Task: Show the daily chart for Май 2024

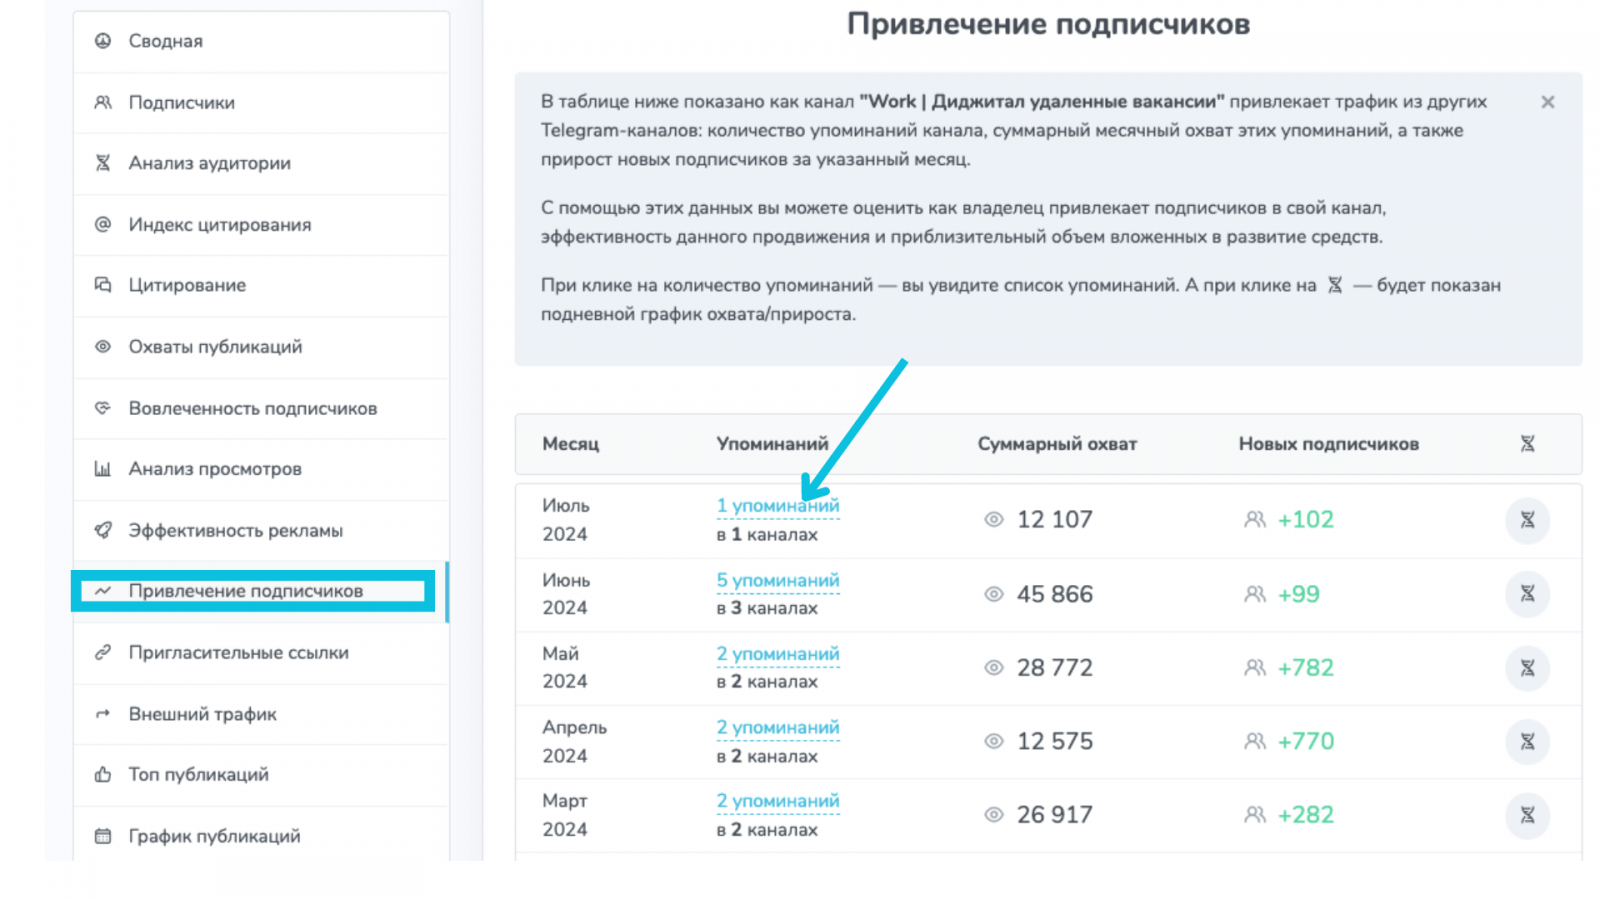Action: [1527, 668]
